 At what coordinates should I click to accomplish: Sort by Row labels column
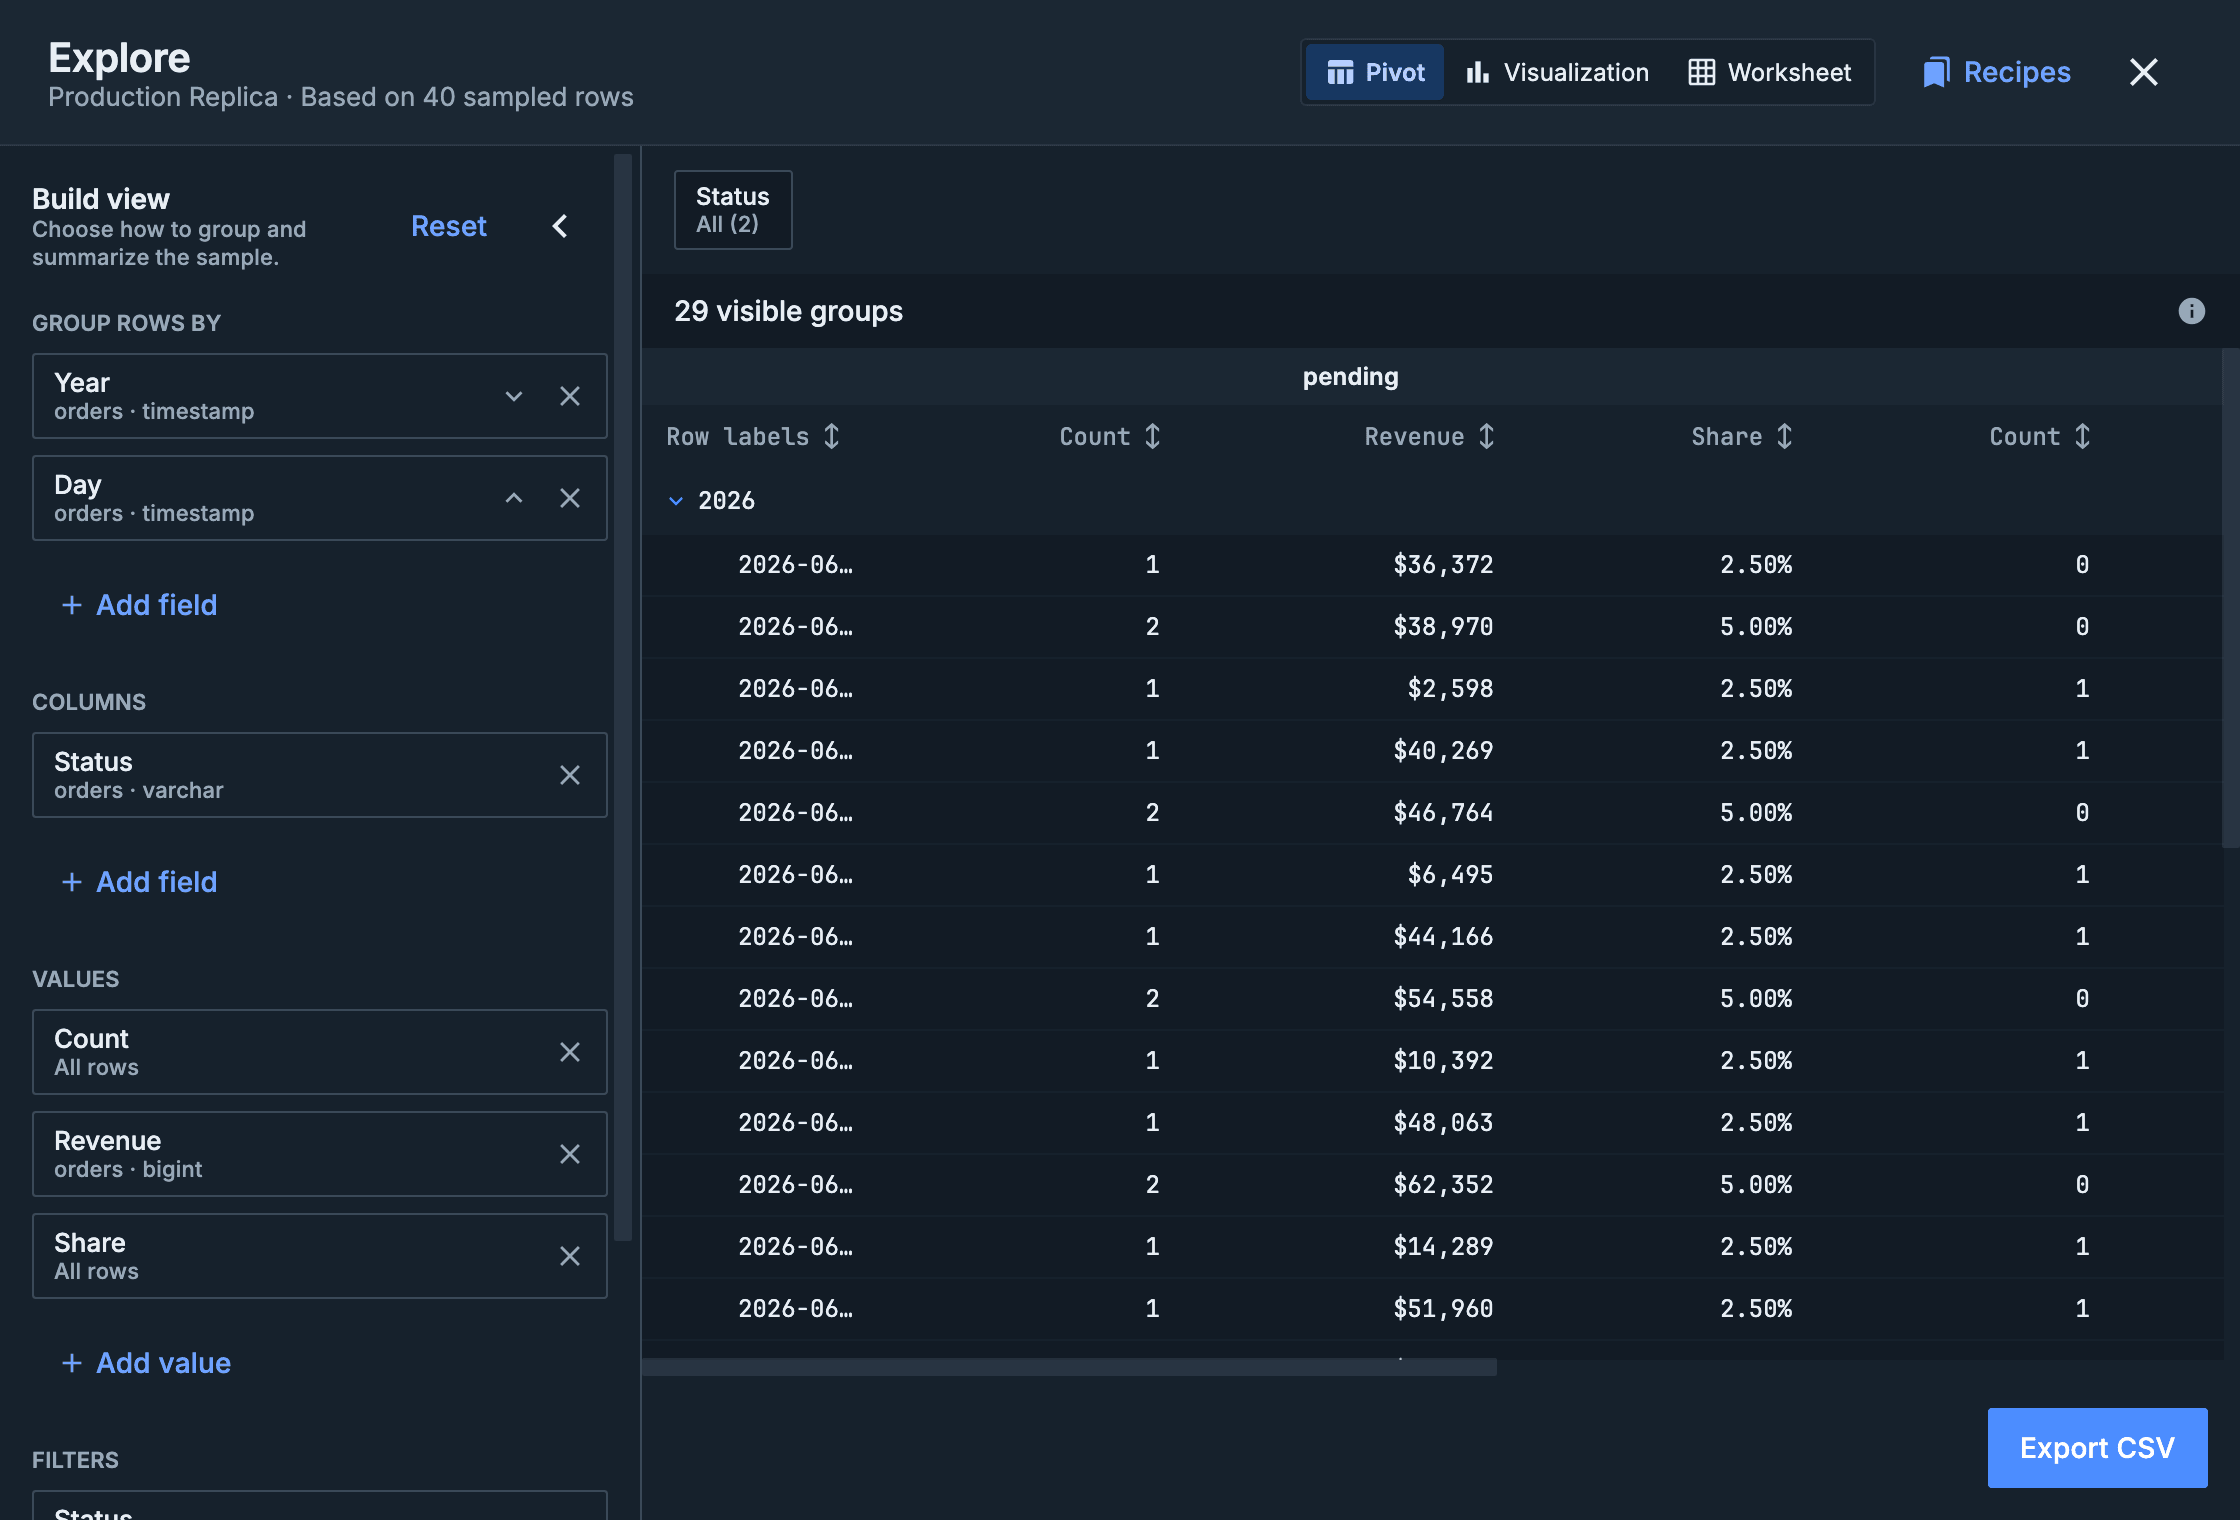(753, 436)
